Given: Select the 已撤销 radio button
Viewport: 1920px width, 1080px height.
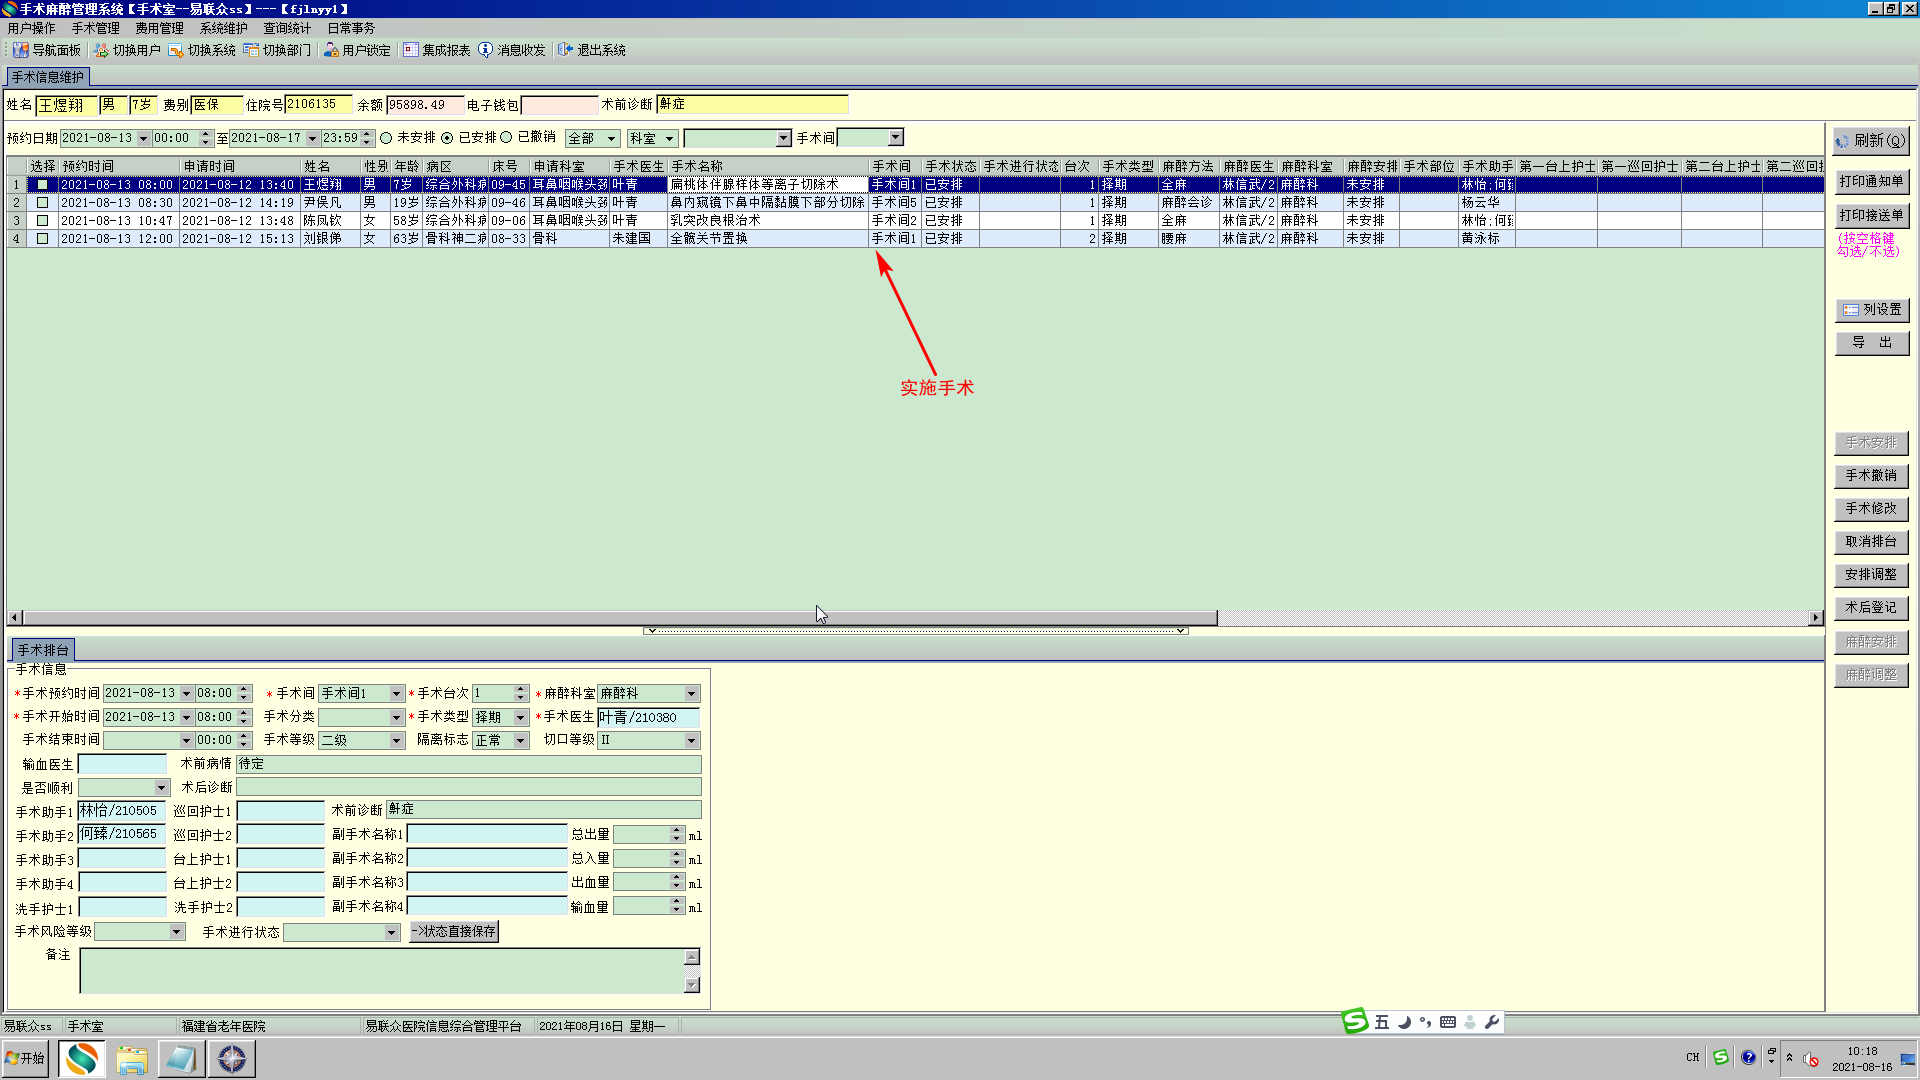Looking at the screenshot, I should pos(506,138).
